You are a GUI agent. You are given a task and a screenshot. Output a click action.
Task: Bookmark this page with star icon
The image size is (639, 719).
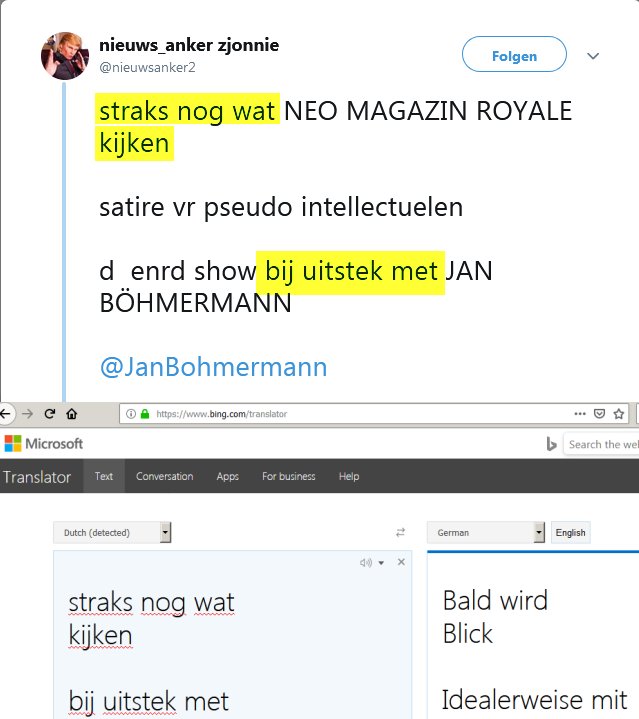pyautogui.click(x=619, y=414)
